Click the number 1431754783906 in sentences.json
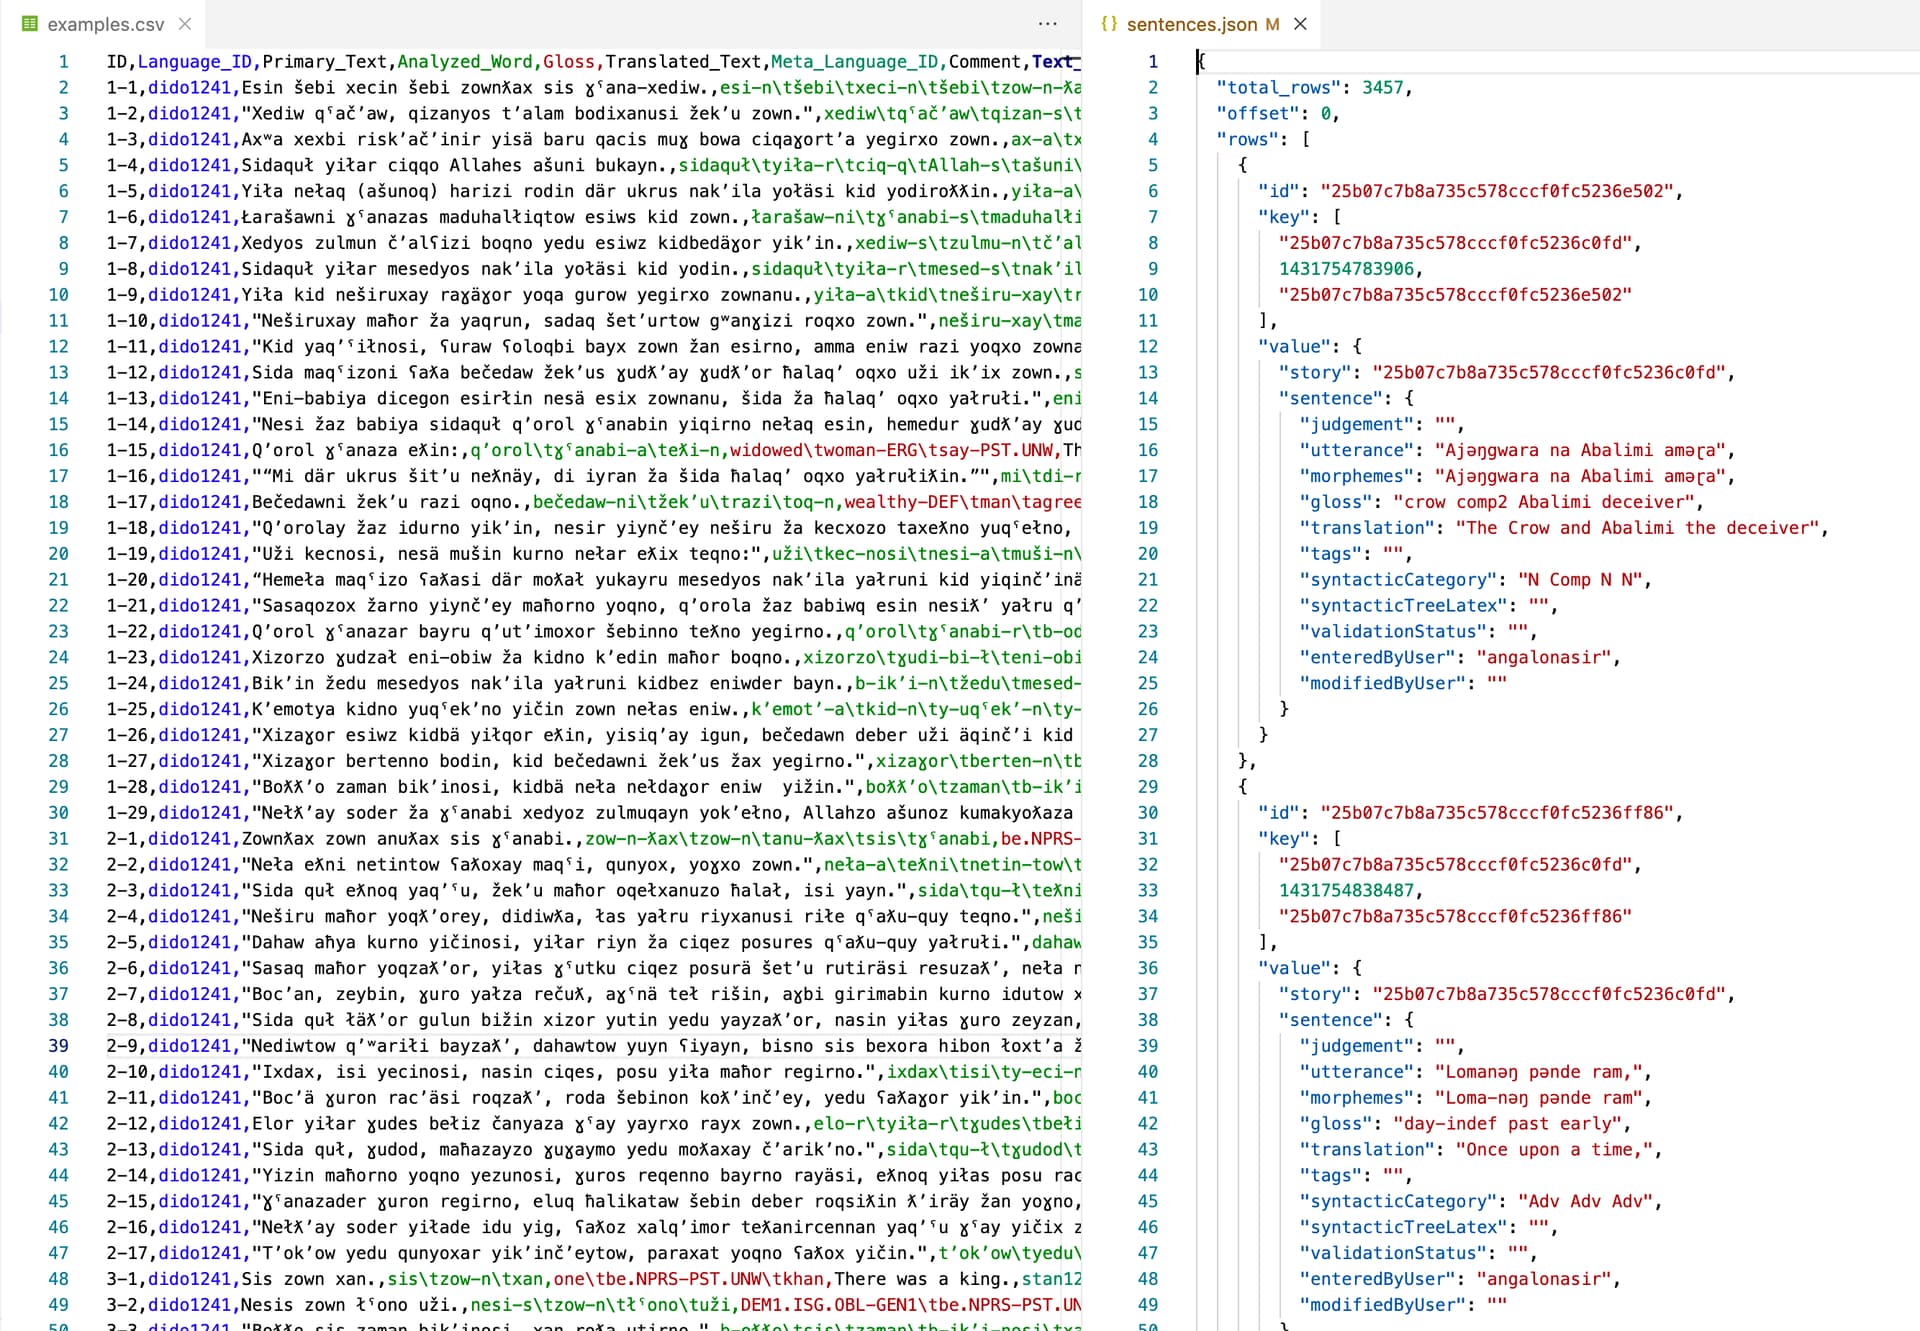This screenshot has width=1920, height=1331. coord(1346,269)
